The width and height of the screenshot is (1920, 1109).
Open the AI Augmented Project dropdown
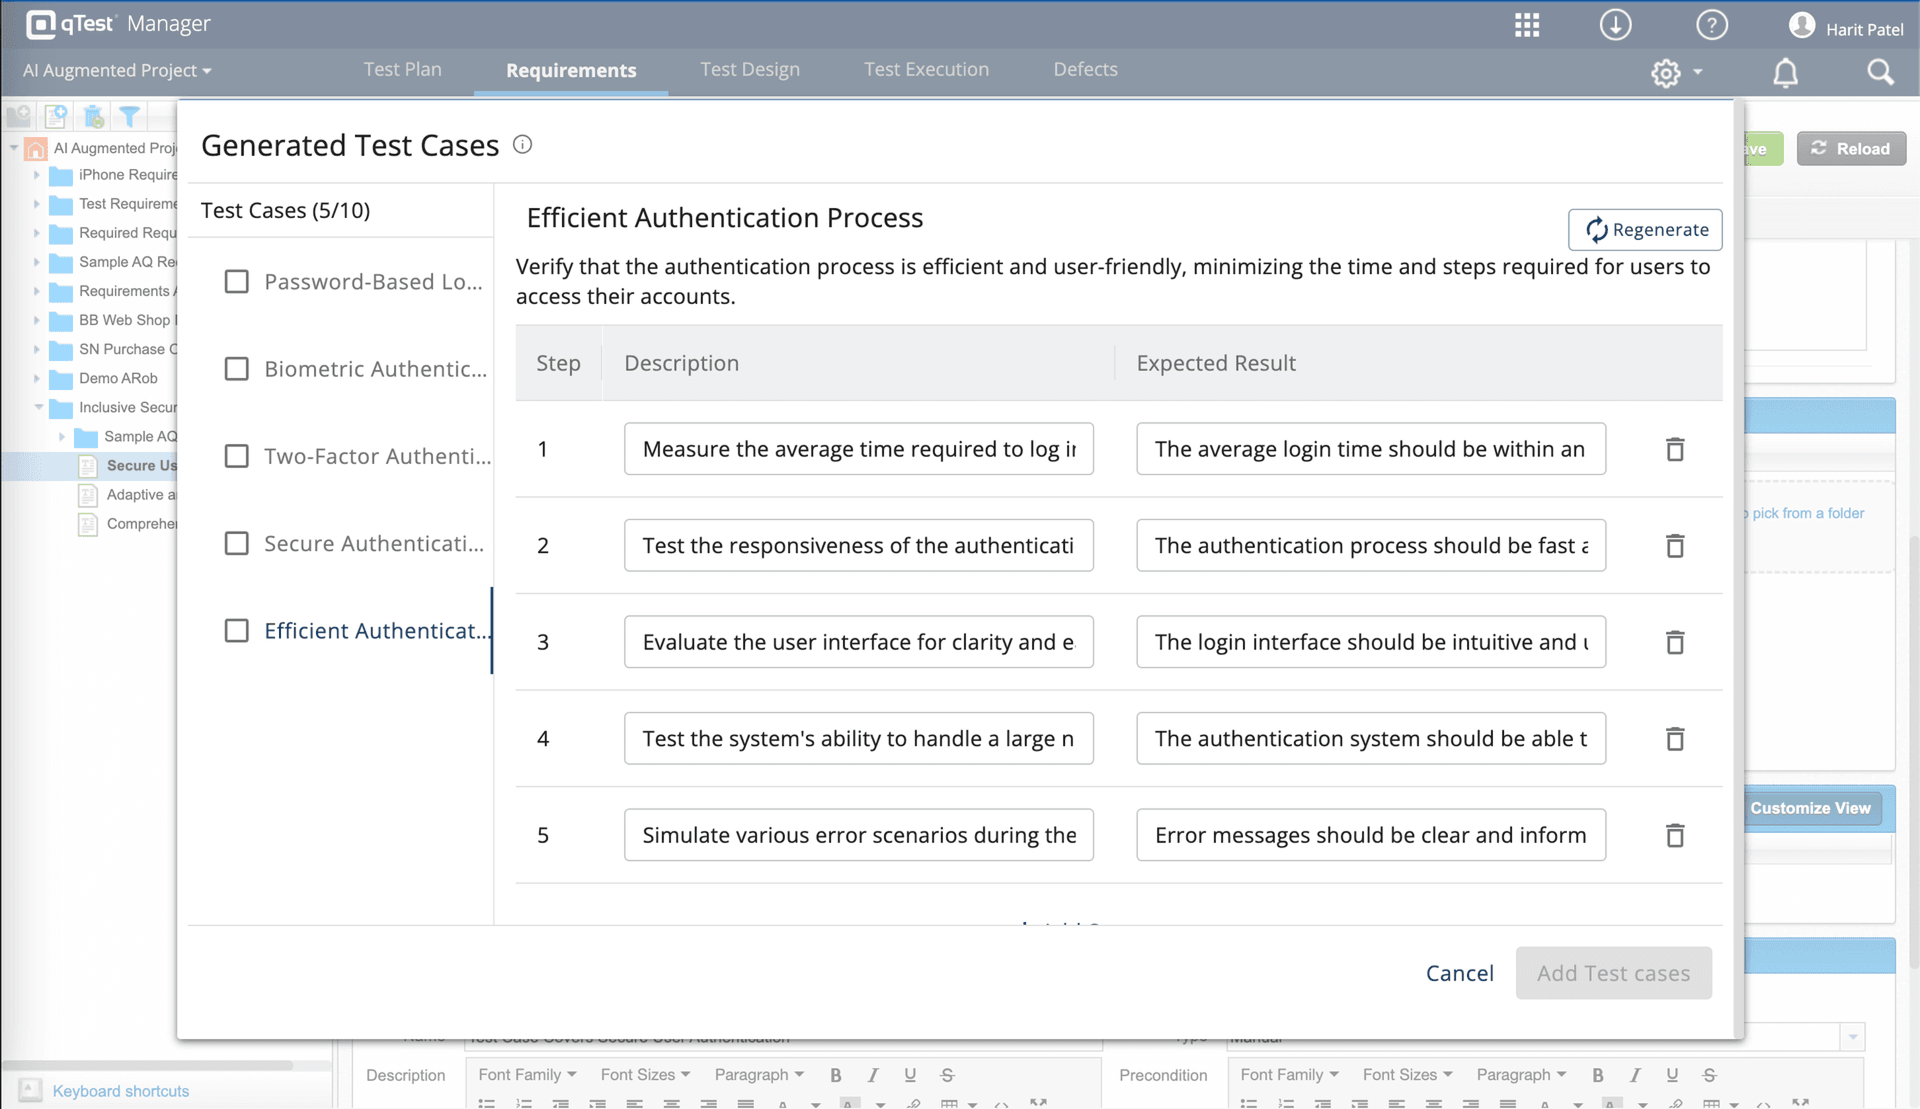116,70
